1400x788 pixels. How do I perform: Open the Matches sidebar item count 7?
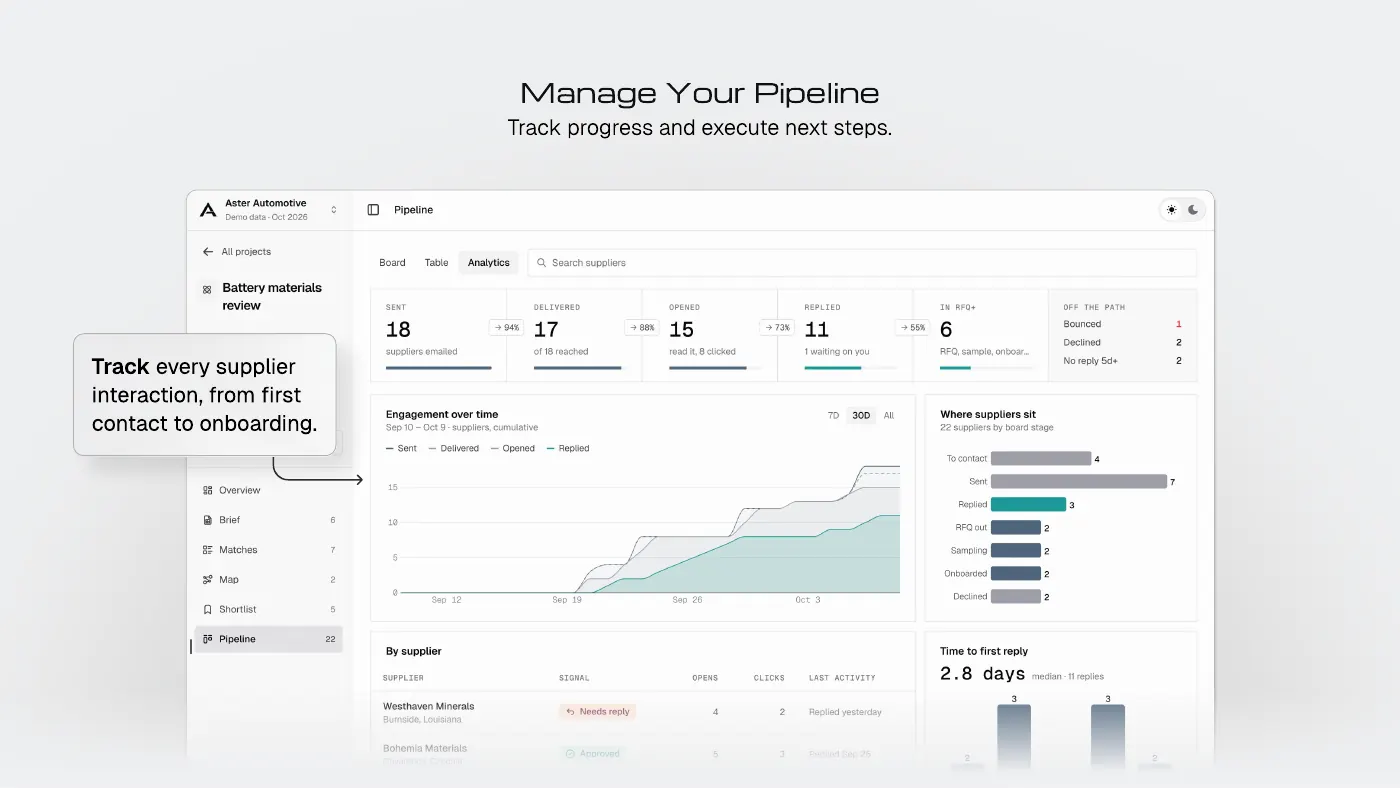[333, 550]
